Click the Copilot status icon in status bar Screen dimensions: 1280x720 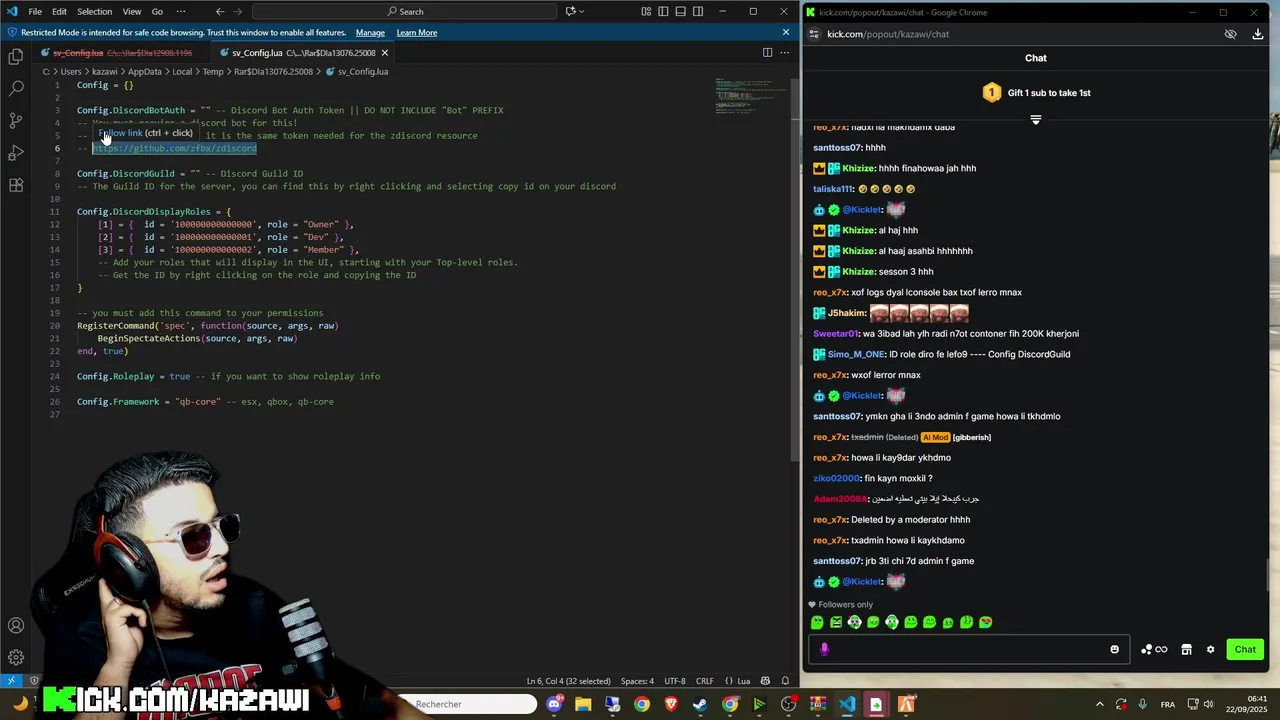click(x=764, y=681)
